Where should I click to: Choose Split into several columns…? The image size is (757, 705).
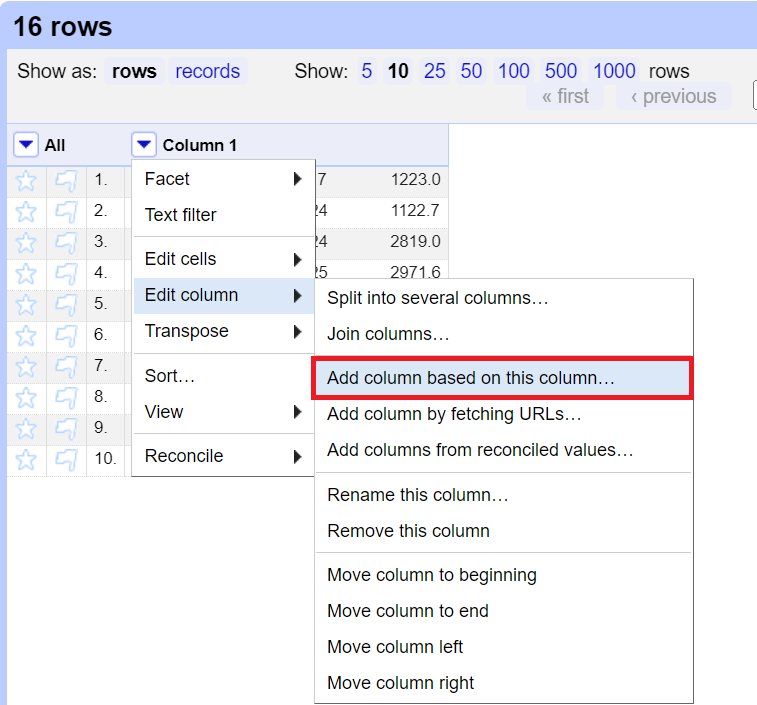[x=504, y=298]
